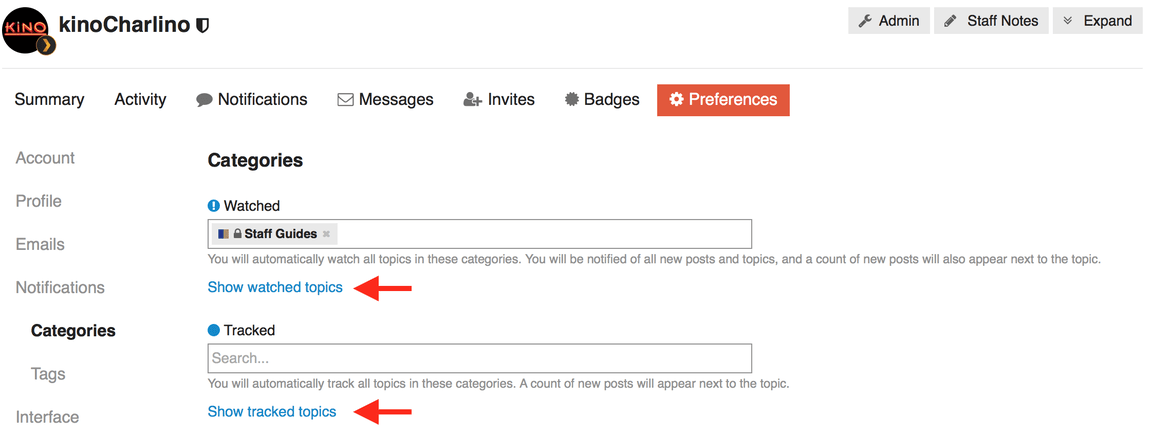Open Invites tab with user-plus icon
This screenshot has width=1152, height=434.
(x=499, y=100)
